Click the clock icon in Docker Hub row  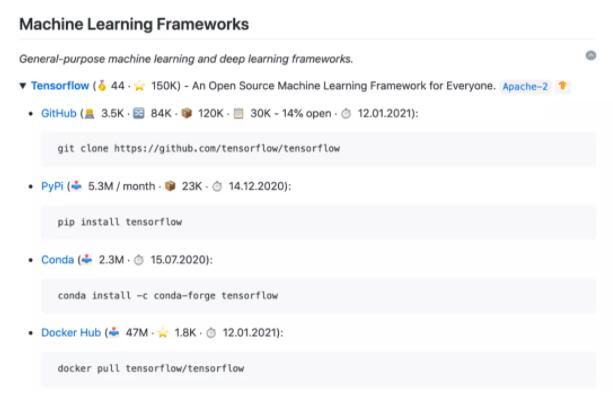point(211,333)
